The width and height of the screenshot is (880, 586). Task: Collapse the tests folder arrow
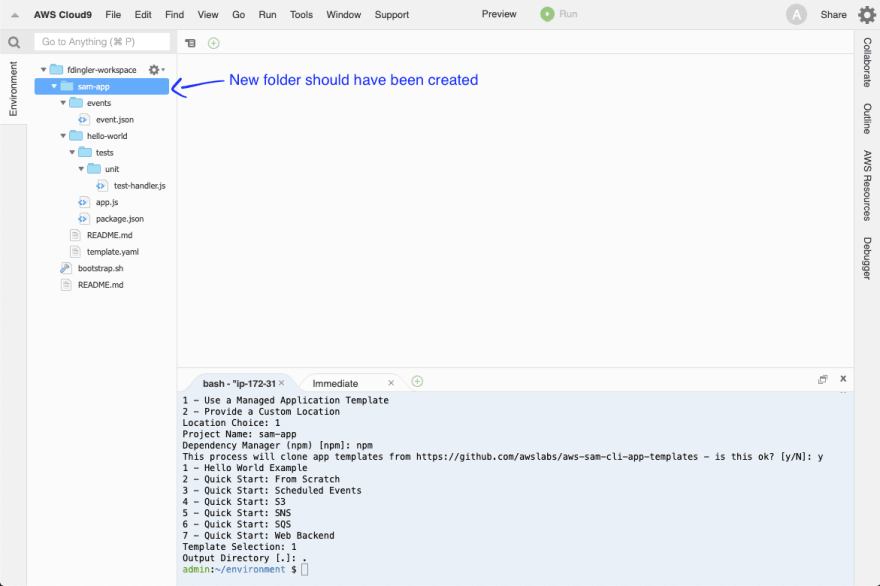click(72, 153)
